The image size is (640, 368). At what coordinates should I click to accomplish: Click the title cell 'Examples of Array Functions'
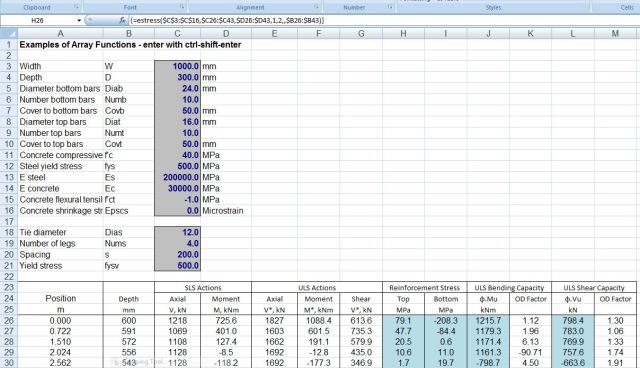click(x=130, y=45)
